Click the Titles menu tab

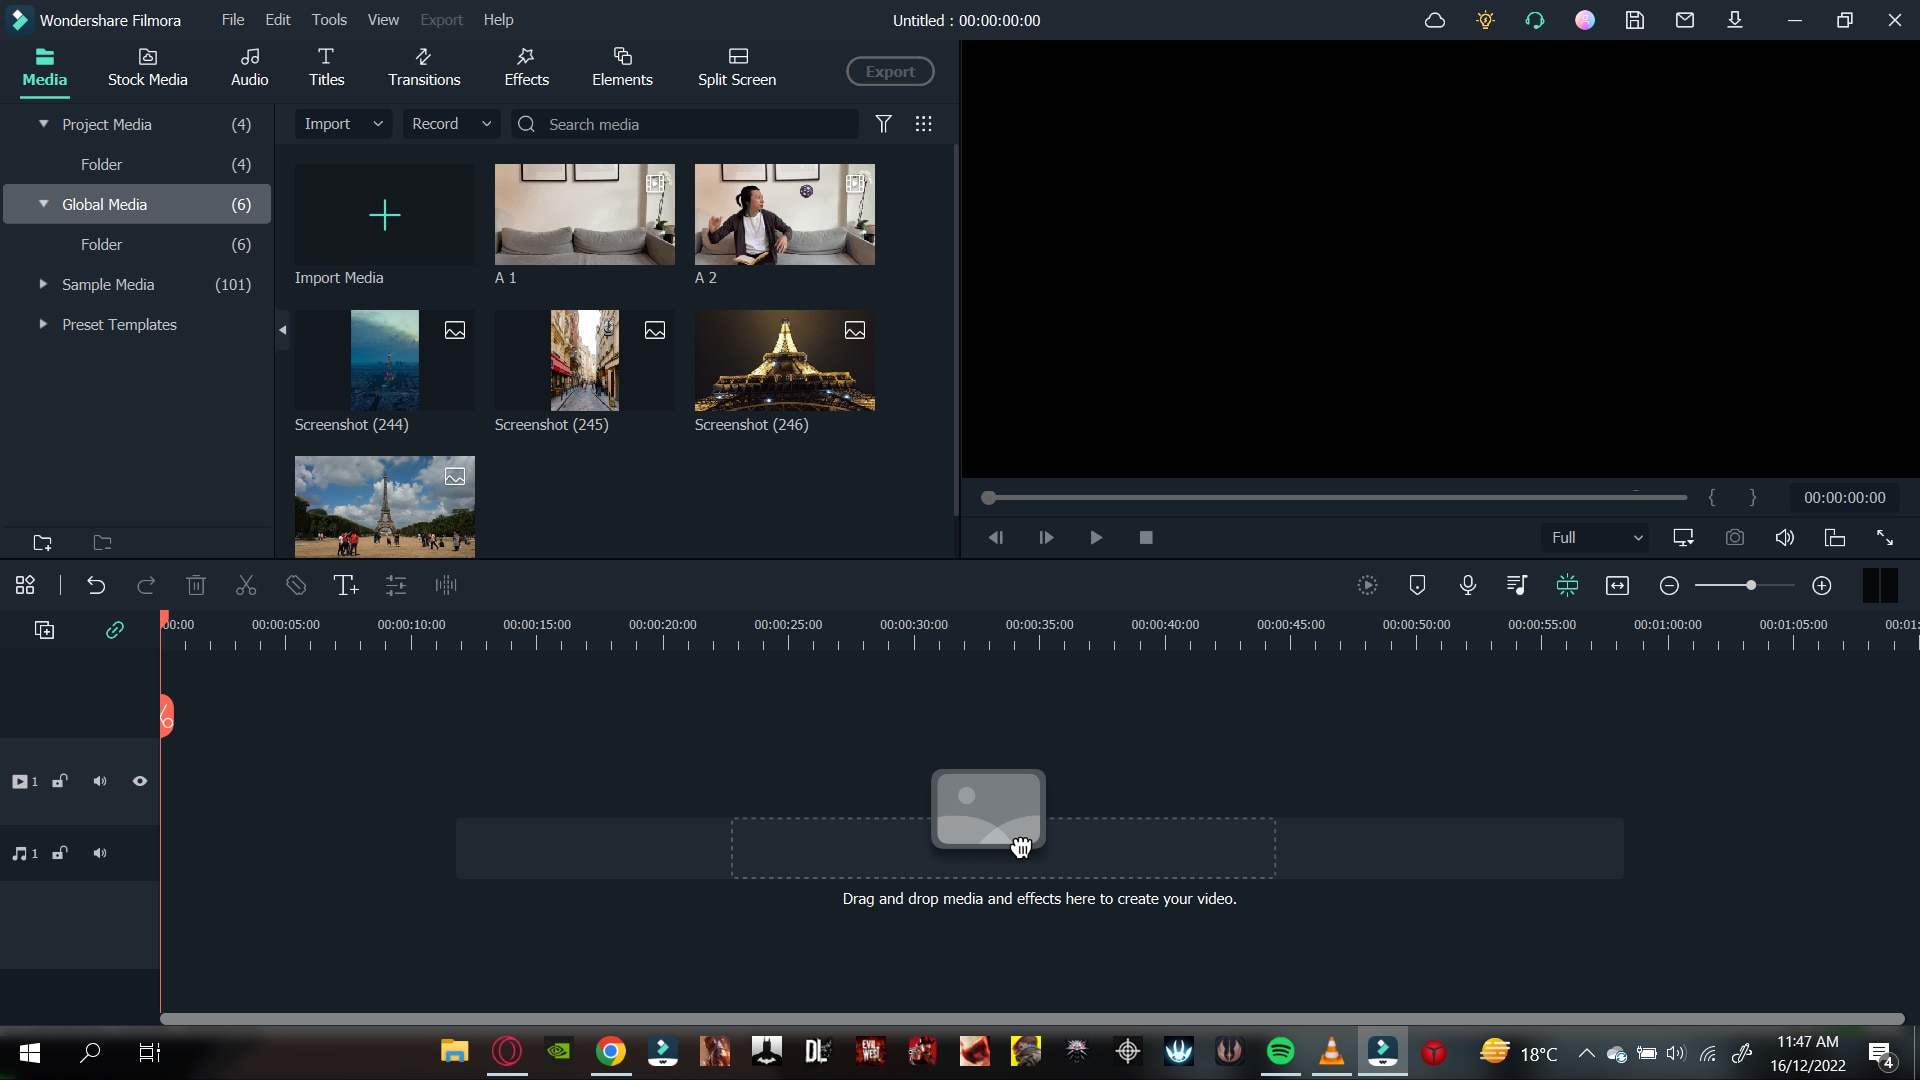click(327, 66)
